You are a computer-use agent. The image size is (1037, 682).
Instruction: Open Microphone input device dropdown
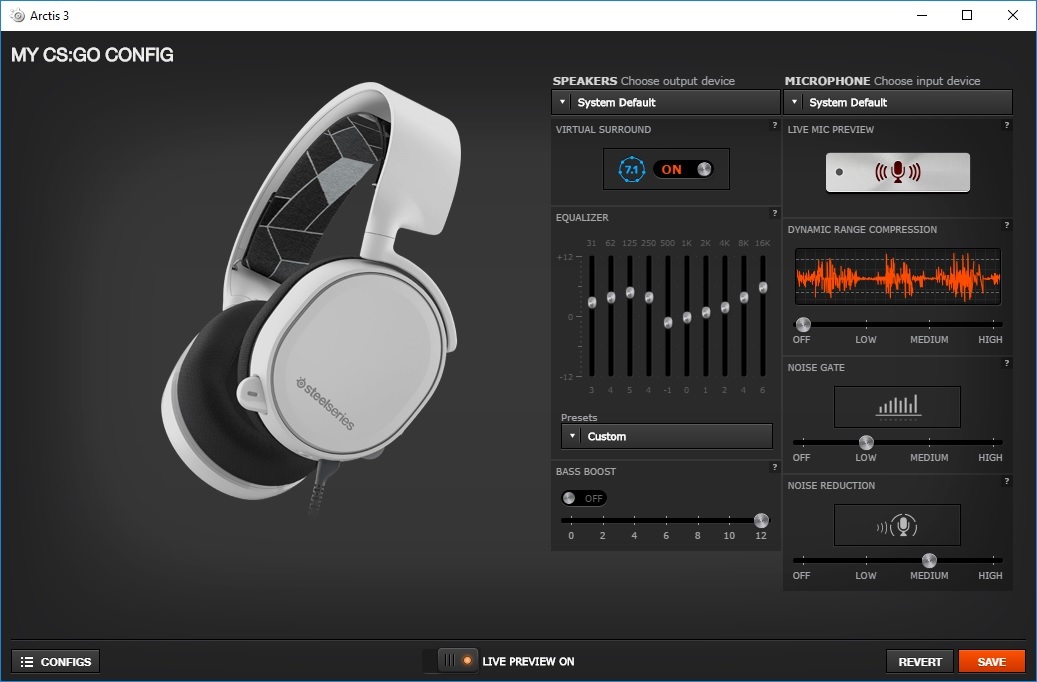point(898,103)
